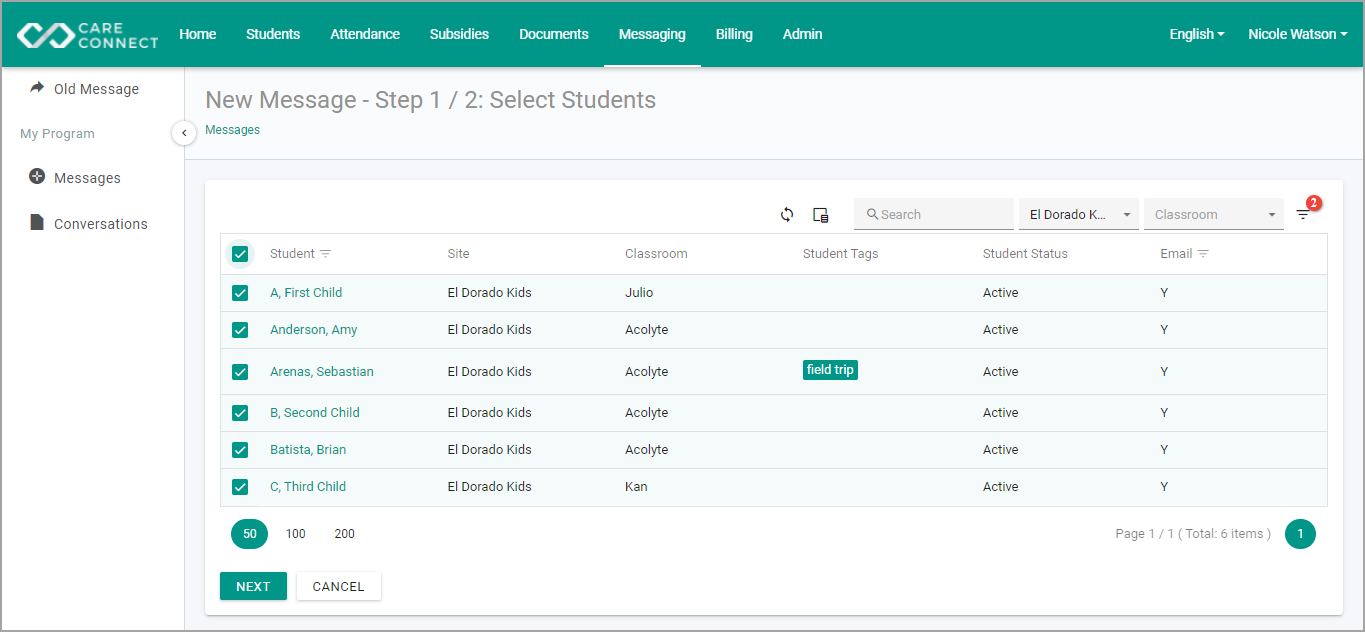Click the CANCEL button
Image resolution: width=1365 pixels, height=632 pixels.
338,586
